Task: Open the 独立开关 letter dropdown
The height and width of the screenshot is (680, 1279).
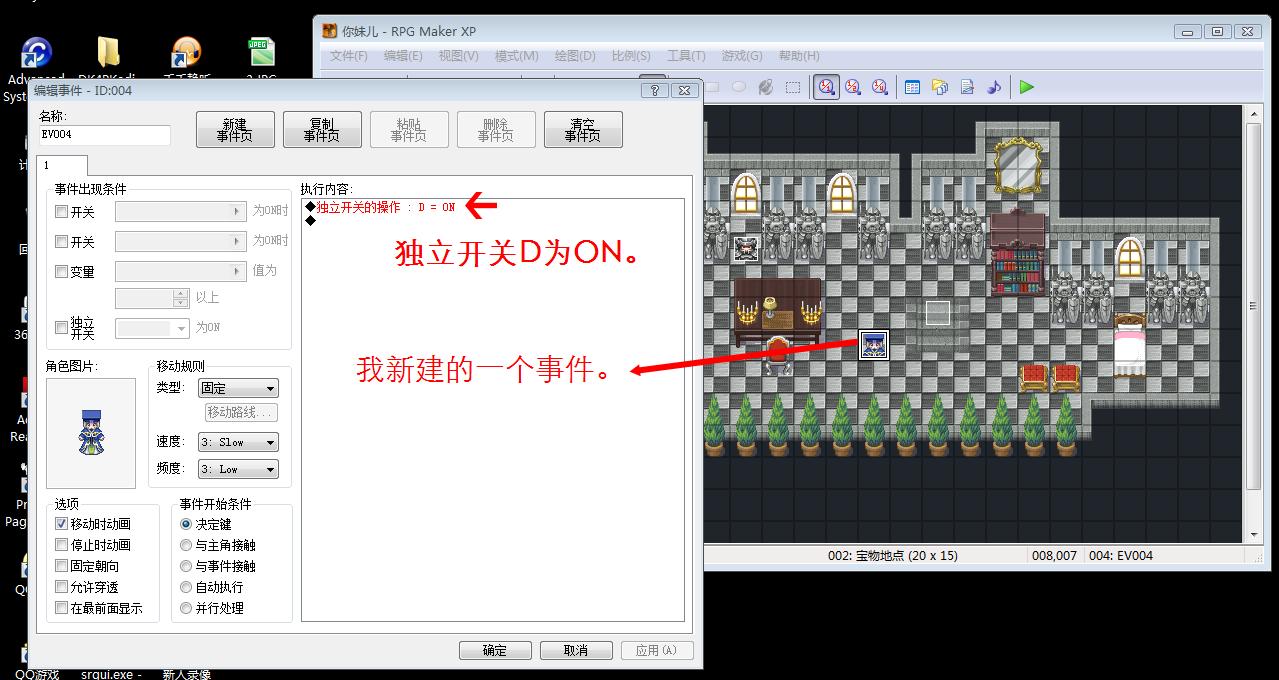Action: pyautogui.click(x=152, y=328)
